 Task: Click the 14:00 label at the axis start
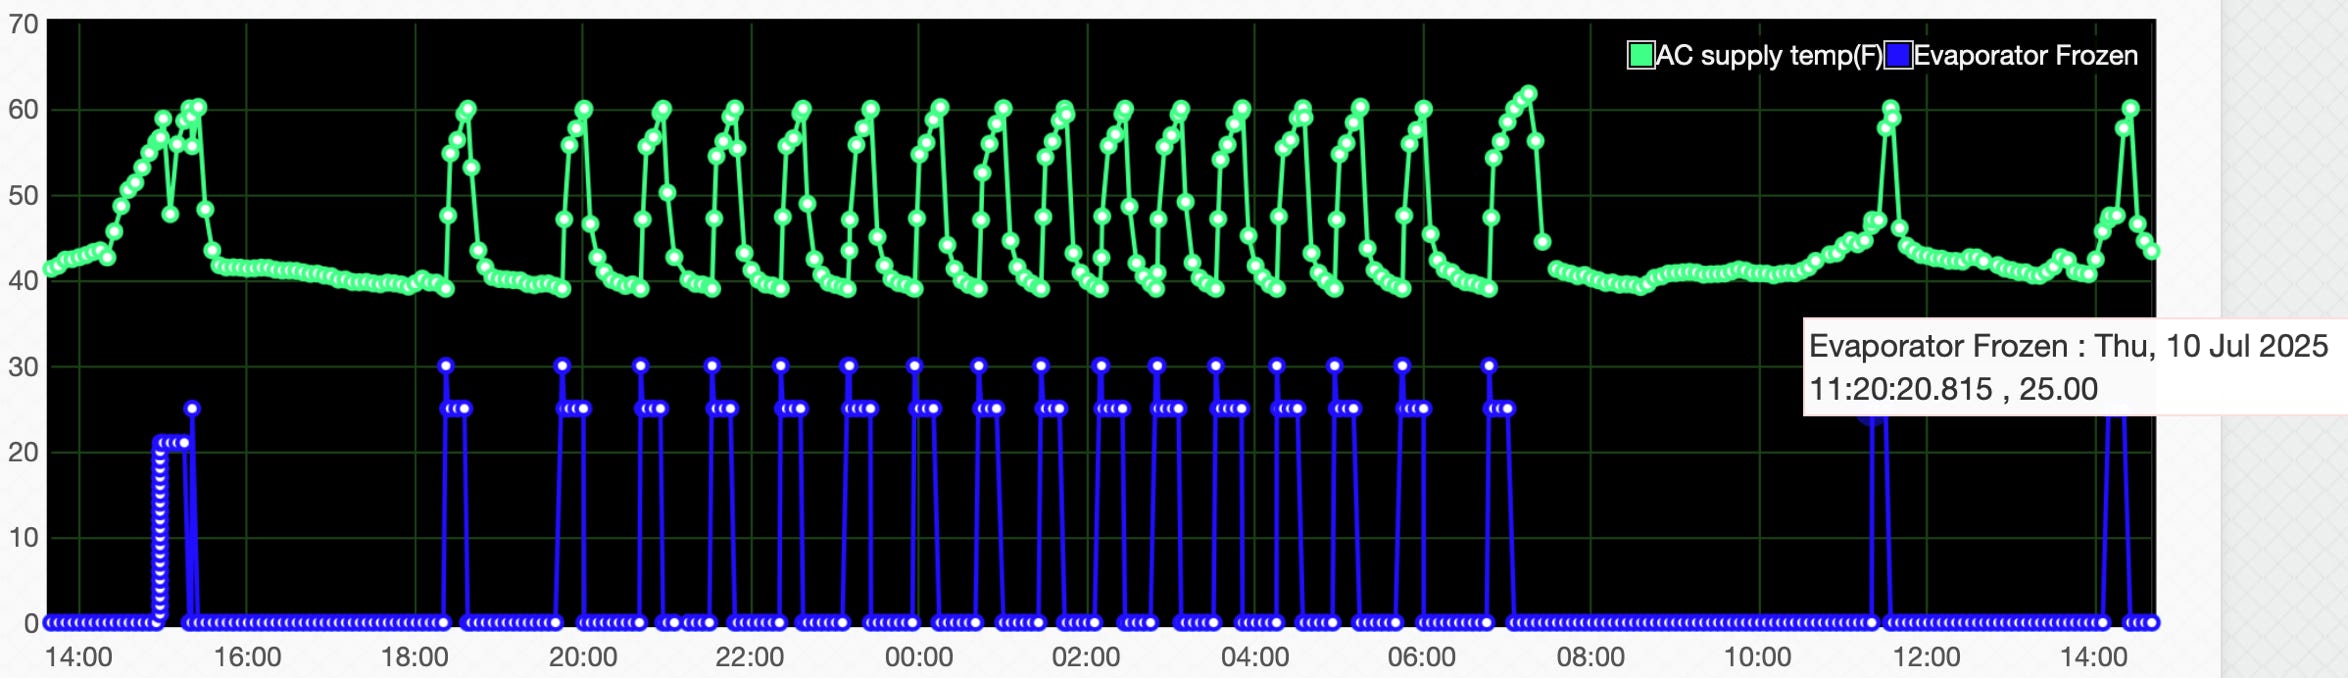click(78, 657)
